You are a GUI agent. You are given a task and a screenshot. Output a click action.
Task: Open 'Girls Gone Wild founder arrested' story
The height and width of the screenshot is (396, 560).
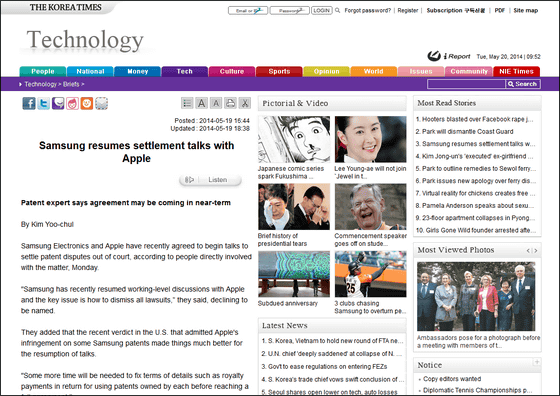coord(475,230)
